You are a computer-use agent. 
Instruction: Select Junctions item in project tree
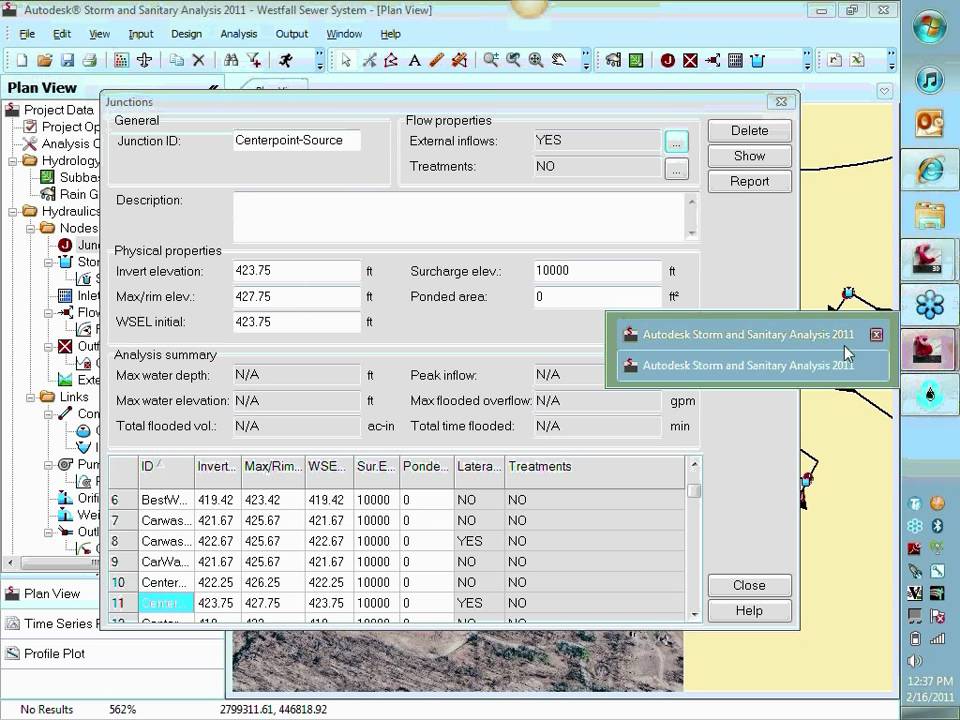[80, 245]
